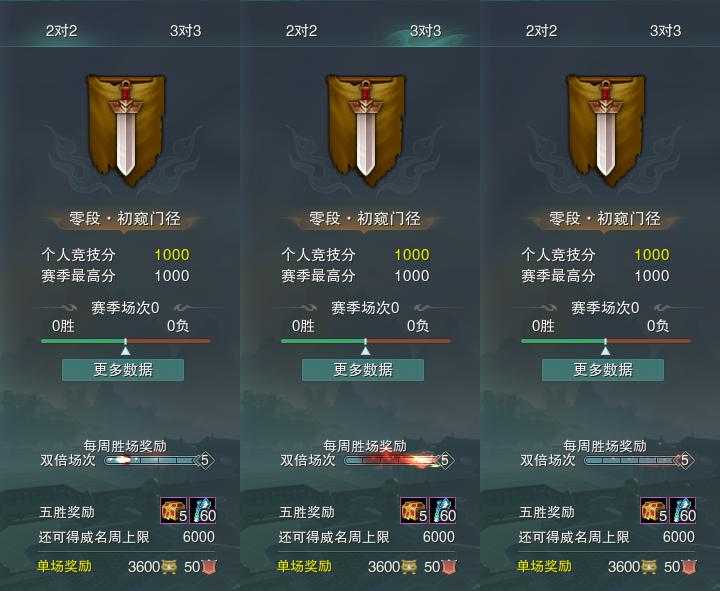Open the highlighted 3对3 tab in middle panel
The width and height of the screenshot is (720, 591).
[x=426, y=31]
